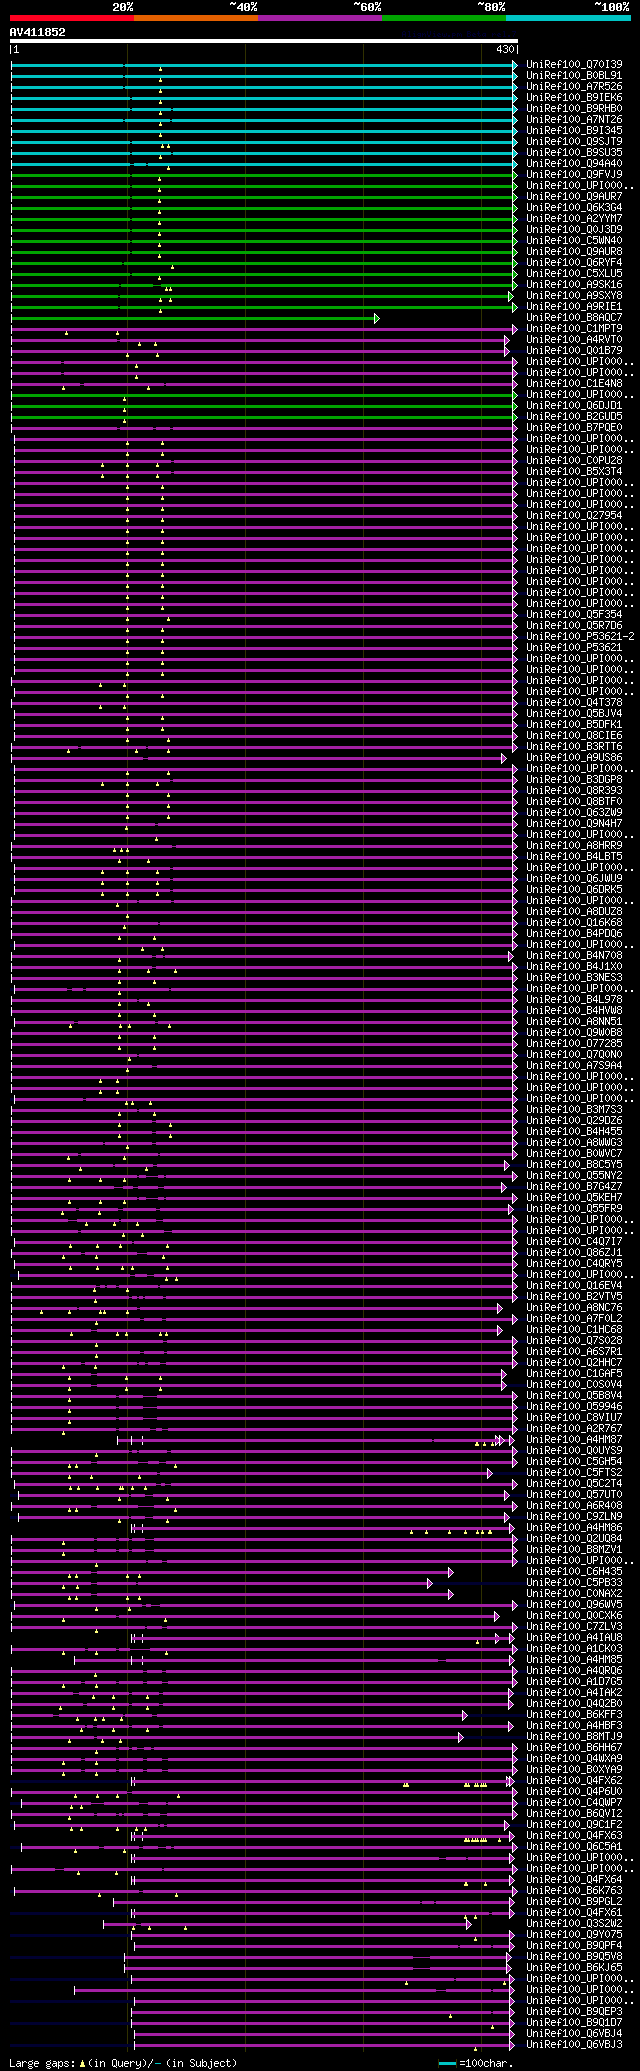Image resolution: width=640 pixels, height=2071 pixels.
Task: Select hit label UniRef100_C5WN40
Action: click(574, 240)
